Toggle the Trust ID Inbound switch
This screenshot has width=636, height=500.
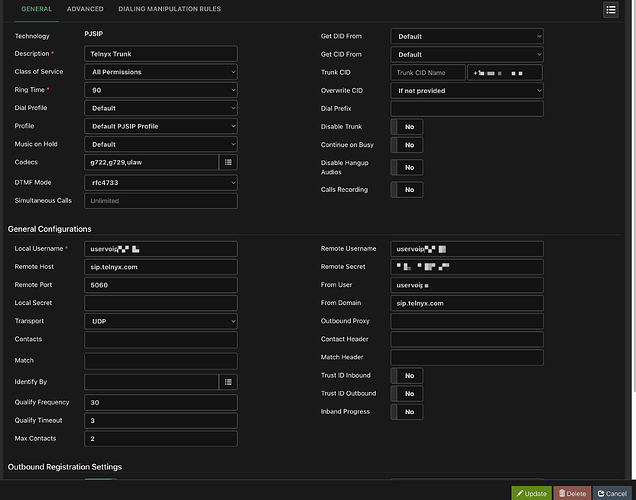407,376
